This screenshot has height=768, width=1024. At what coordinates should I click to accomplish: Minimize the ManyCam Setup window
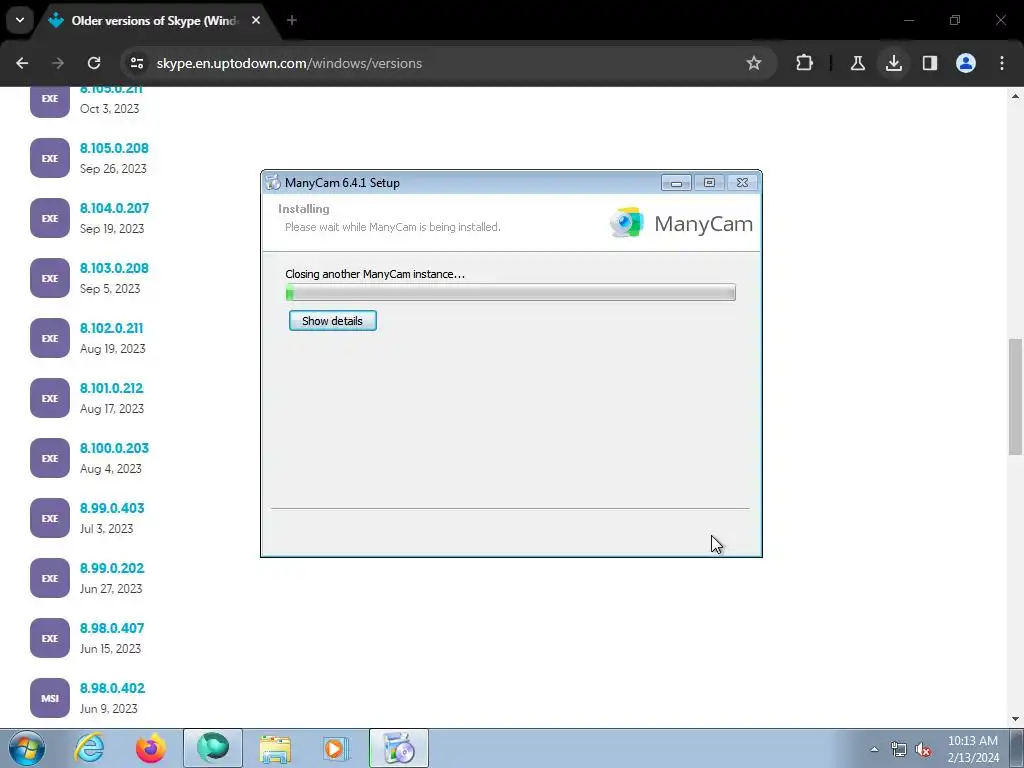tap(676, 183)
